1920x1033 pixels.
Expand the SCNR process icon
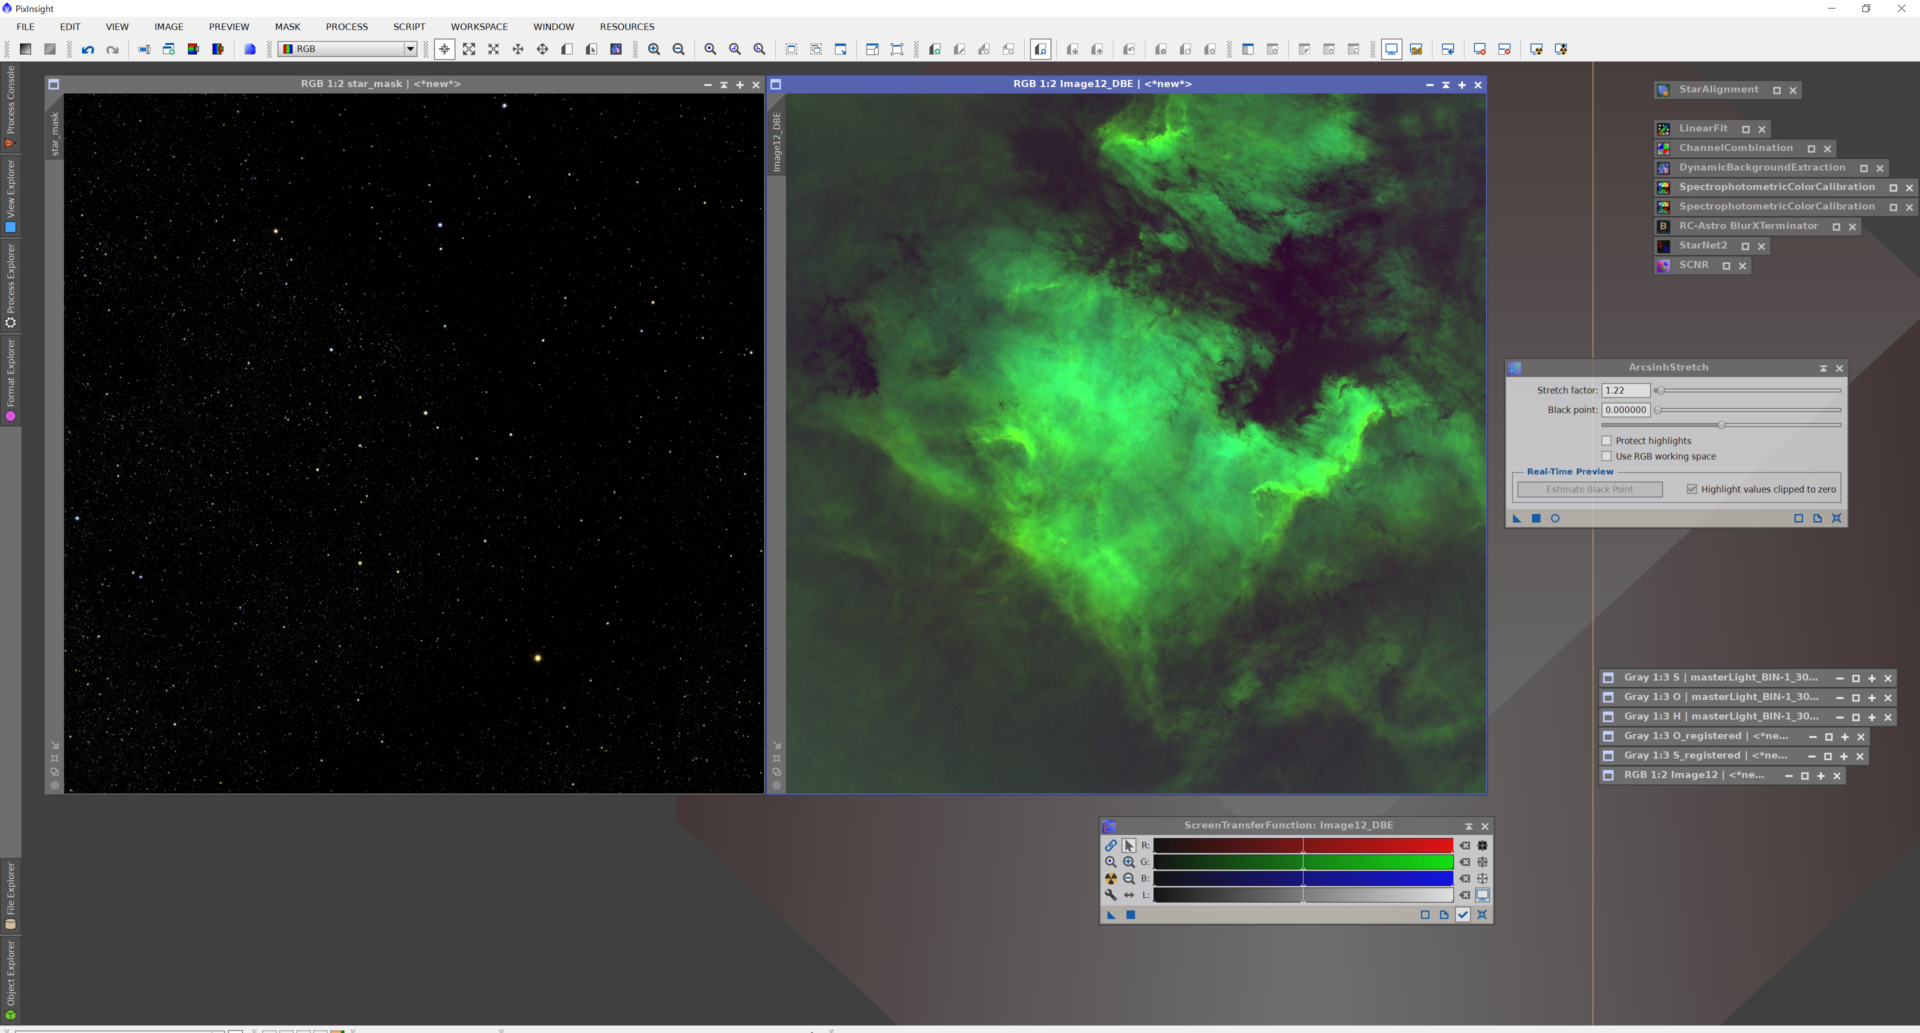coord(1726,265)
